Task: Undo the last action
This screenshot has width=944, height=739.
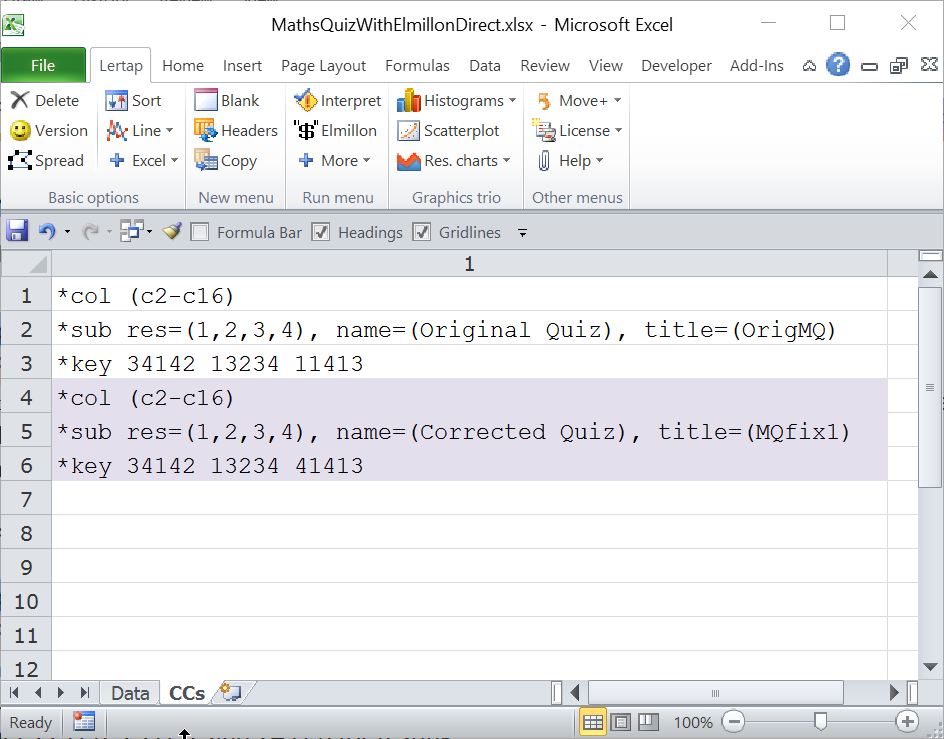Action: pyautogui.click(x=46, y=231)
